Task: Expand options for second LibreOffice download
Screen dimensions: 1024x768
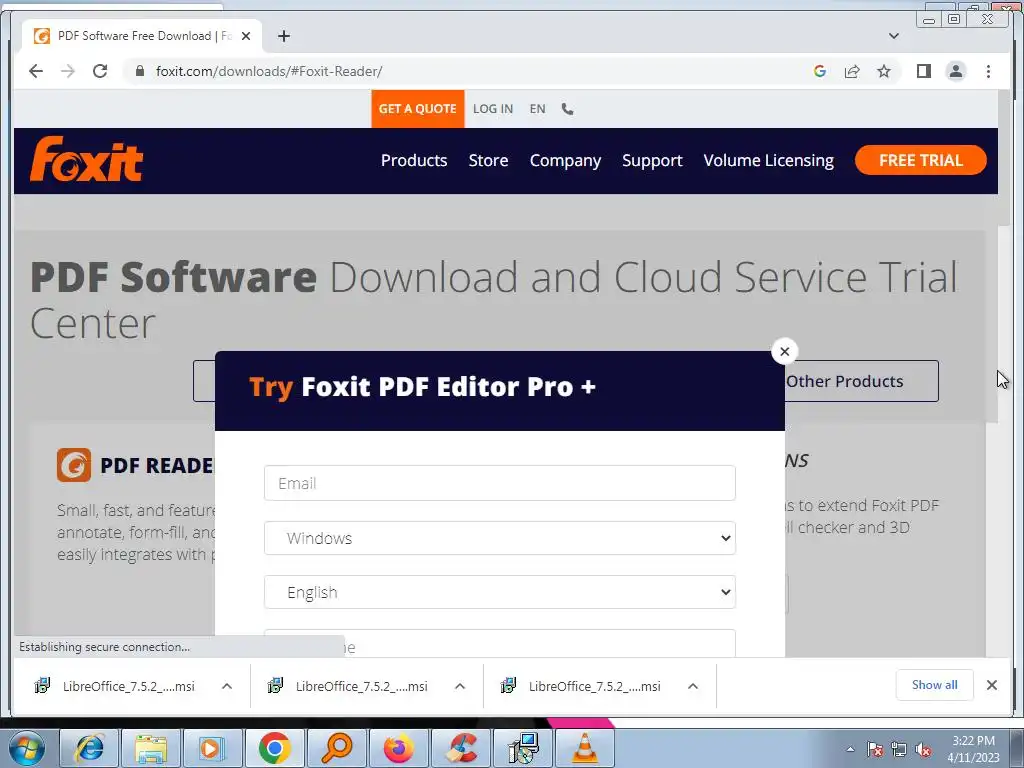Action: point(460,686)
